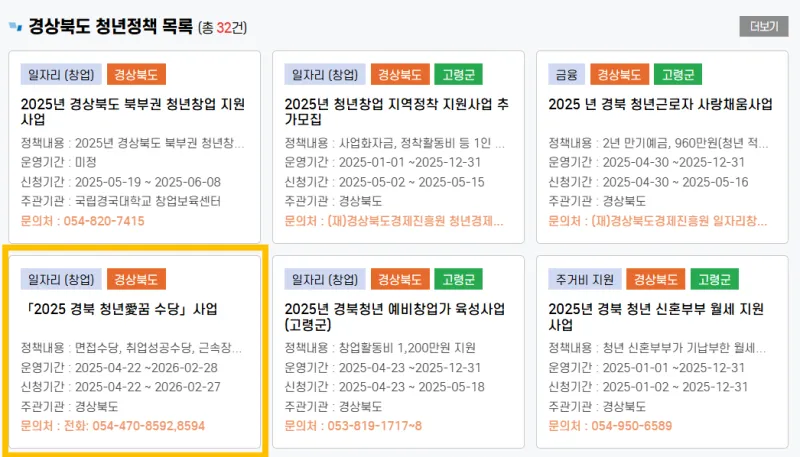
Task: Click 금융 tag on 사랑채움사업 card
Action: [566, 74]
